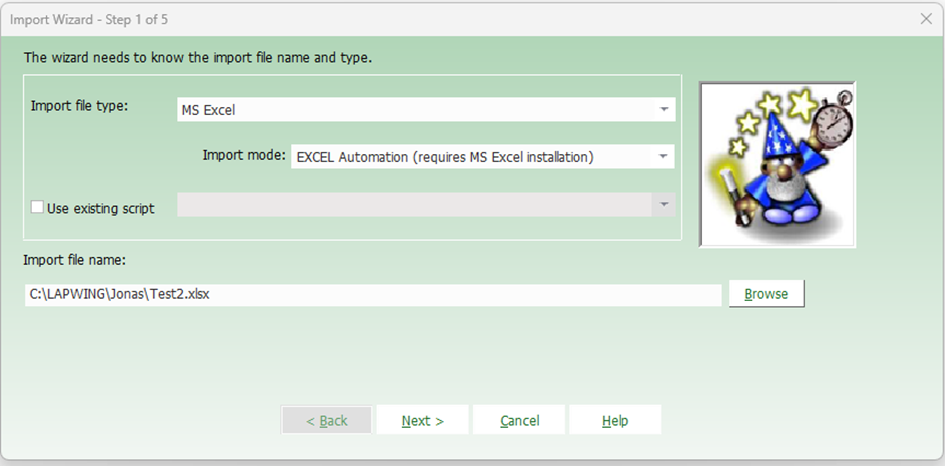
Task: Click the EXCEL Automation import mode field
Action: 470,156
